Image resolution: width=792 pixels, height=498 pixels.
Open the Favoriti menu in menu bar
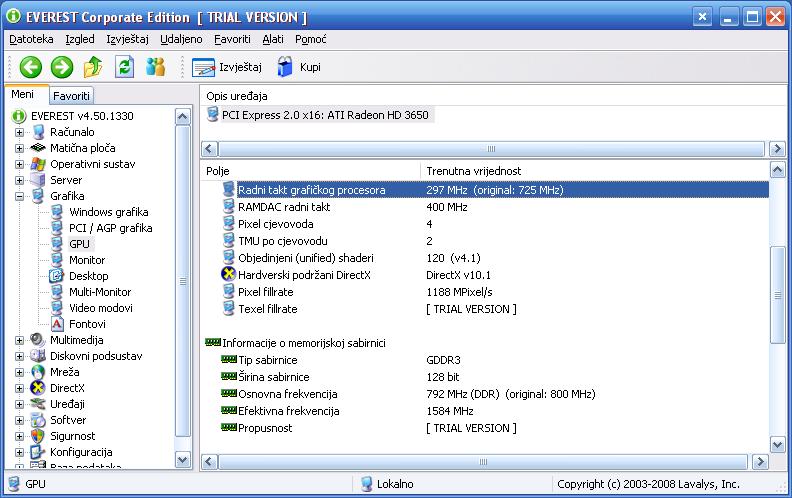[x=232, y=39]
